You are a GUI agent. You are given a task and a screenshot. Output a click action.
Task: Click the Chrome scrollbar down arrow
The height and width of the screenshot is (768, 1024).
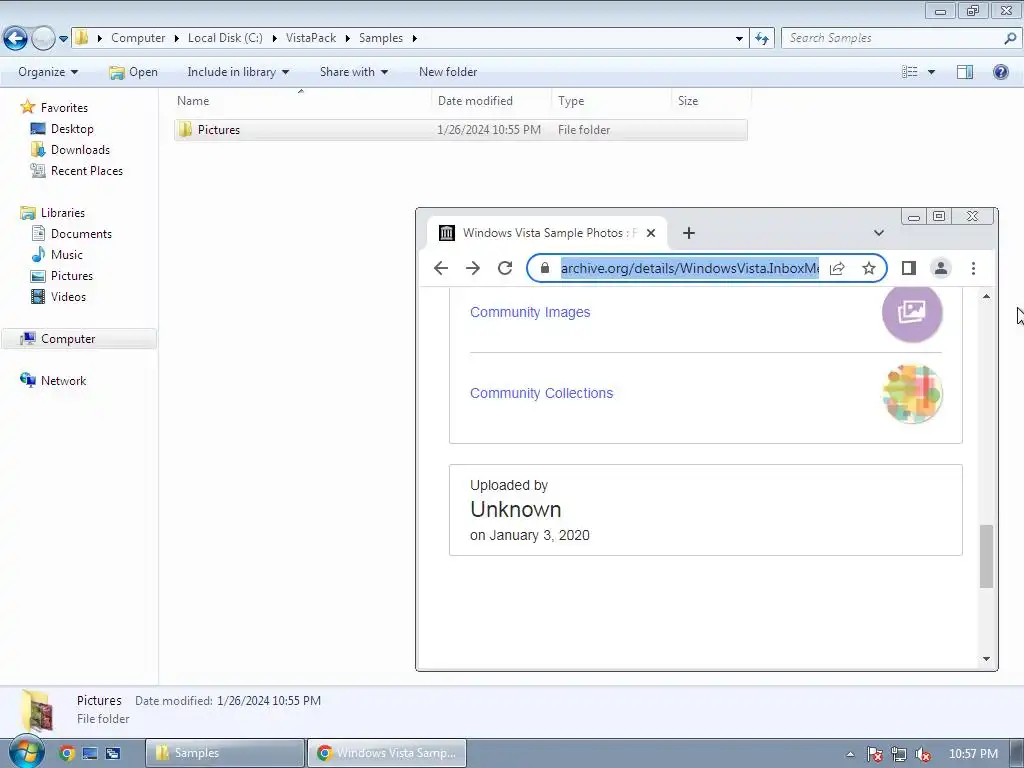986,659
